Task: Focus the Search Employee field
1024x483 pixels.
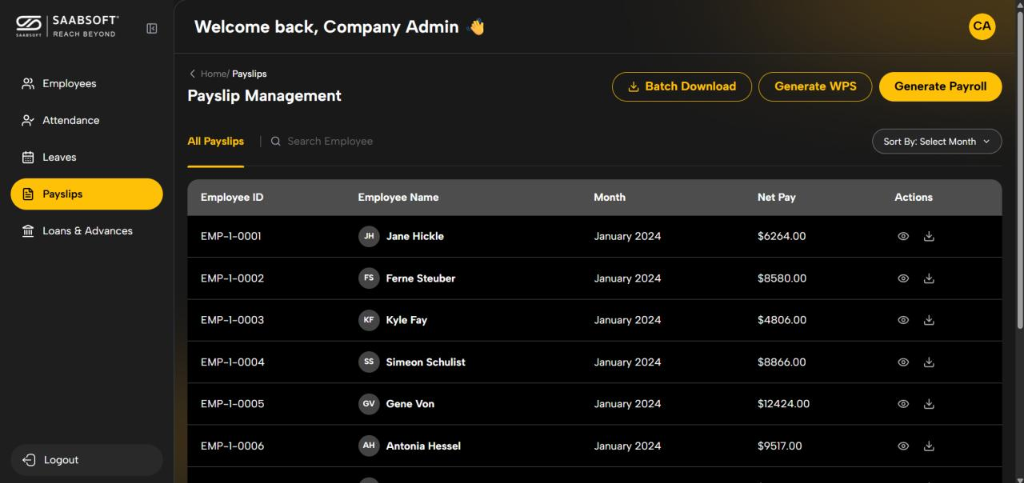Action: point(330,142)
